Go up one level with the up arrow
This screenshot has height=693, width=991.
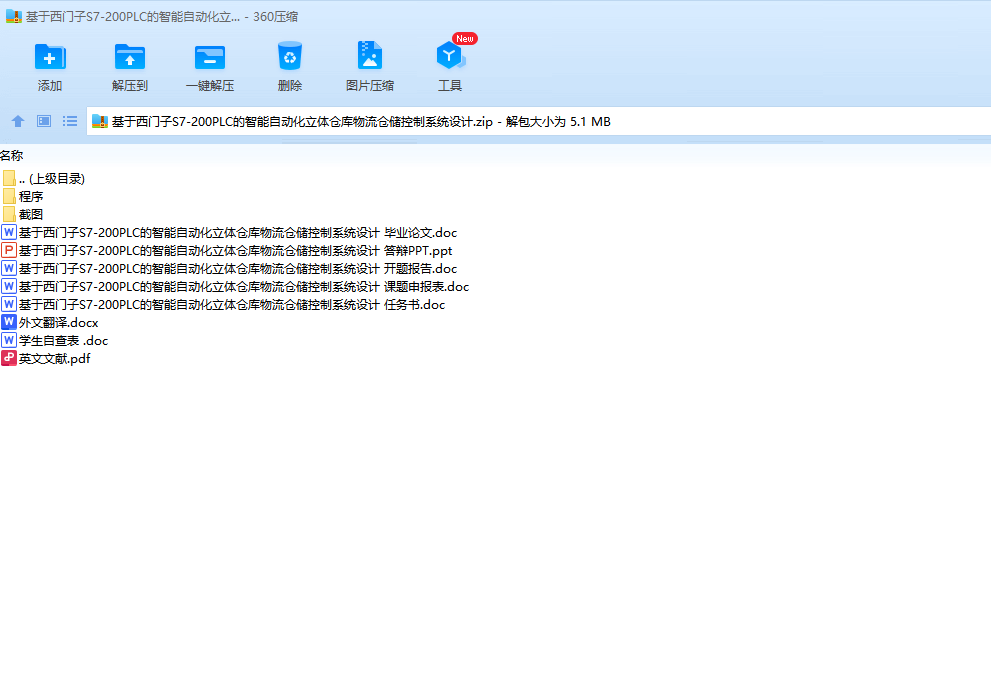18,121
